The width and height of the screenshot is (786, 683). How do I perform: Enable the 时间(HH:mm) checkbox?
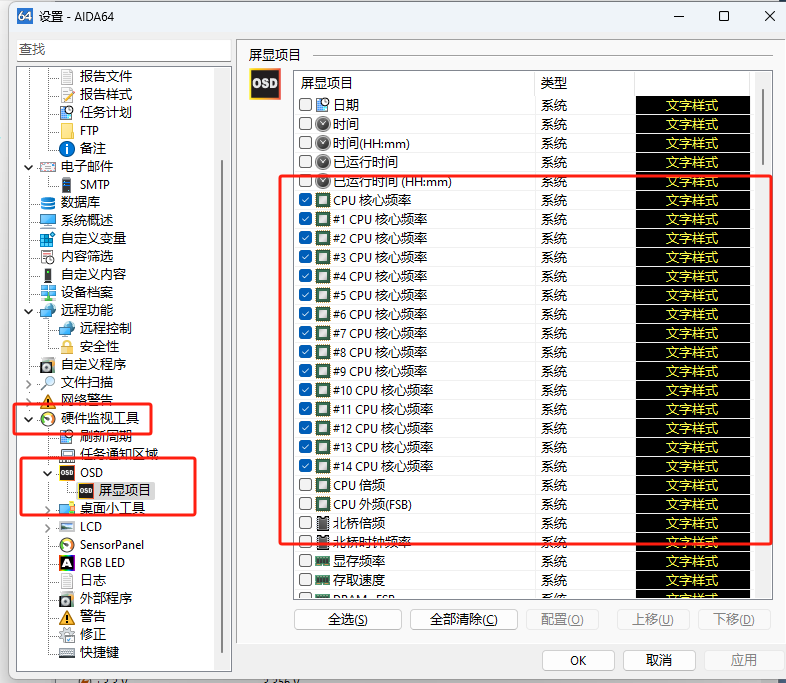(x=305, y=142)
